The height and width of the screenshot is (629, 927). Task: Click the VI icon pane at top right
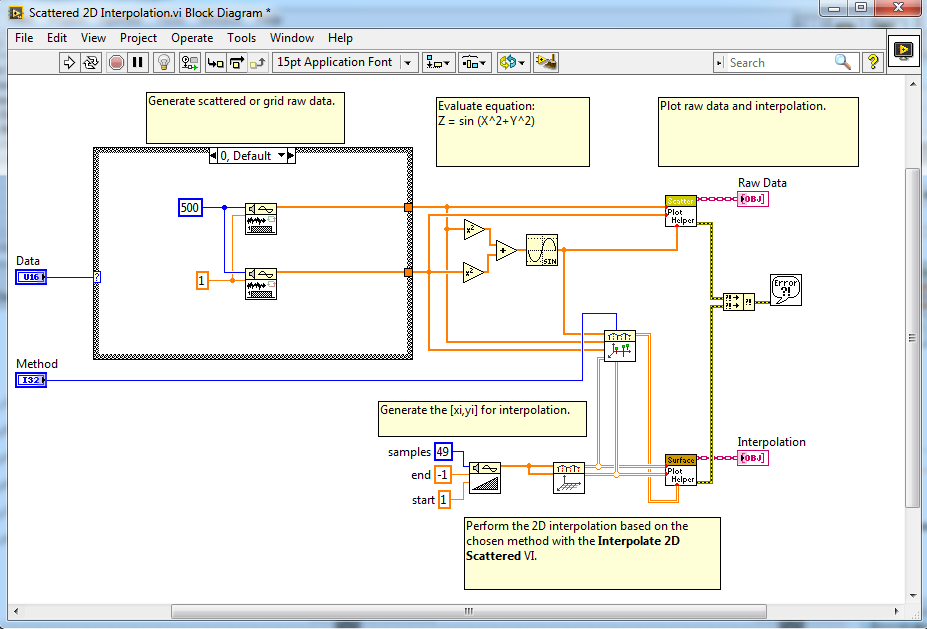tap(903, 50)
